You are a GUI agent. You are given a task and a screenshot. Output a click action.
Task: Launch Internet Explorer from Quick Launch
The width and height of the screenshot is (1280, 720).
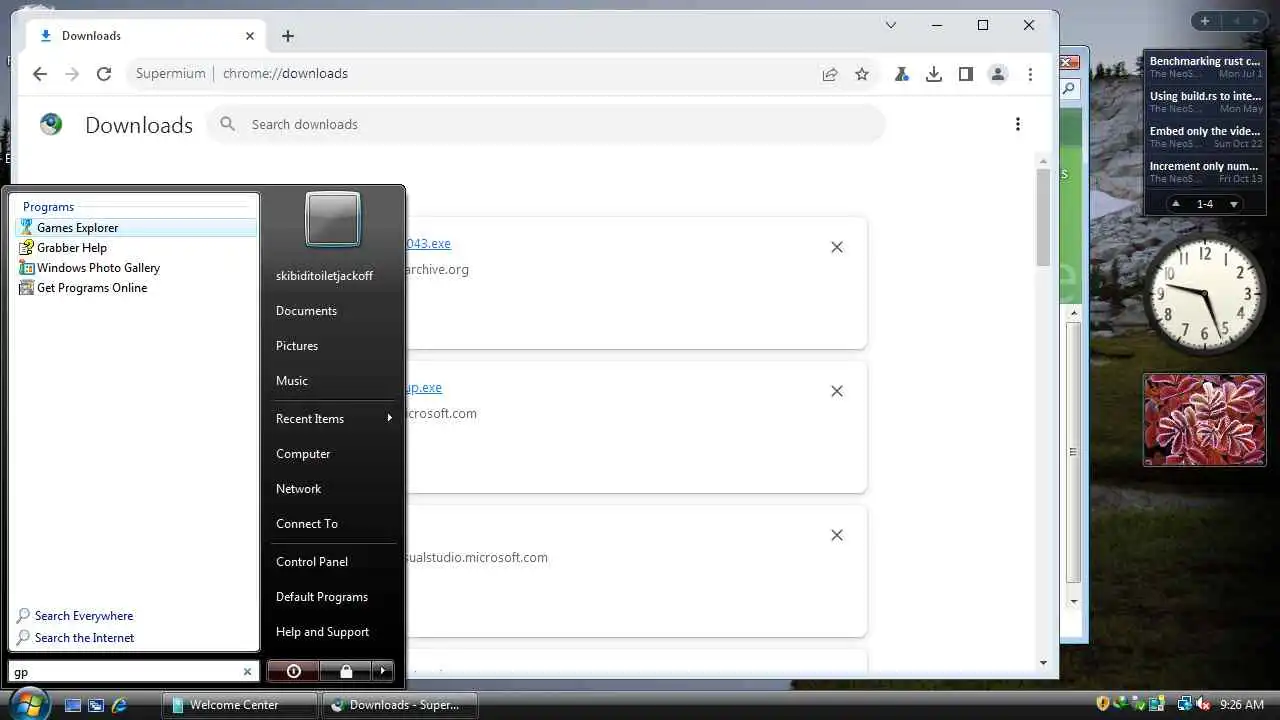[x=119, y=705]
